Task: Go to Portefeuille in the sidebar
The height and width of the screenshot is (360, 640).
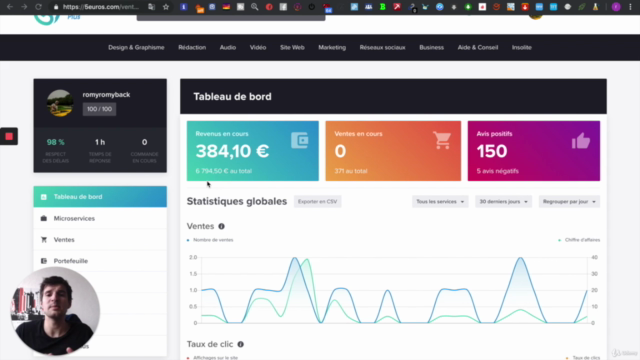Action: tap(100, 261)
